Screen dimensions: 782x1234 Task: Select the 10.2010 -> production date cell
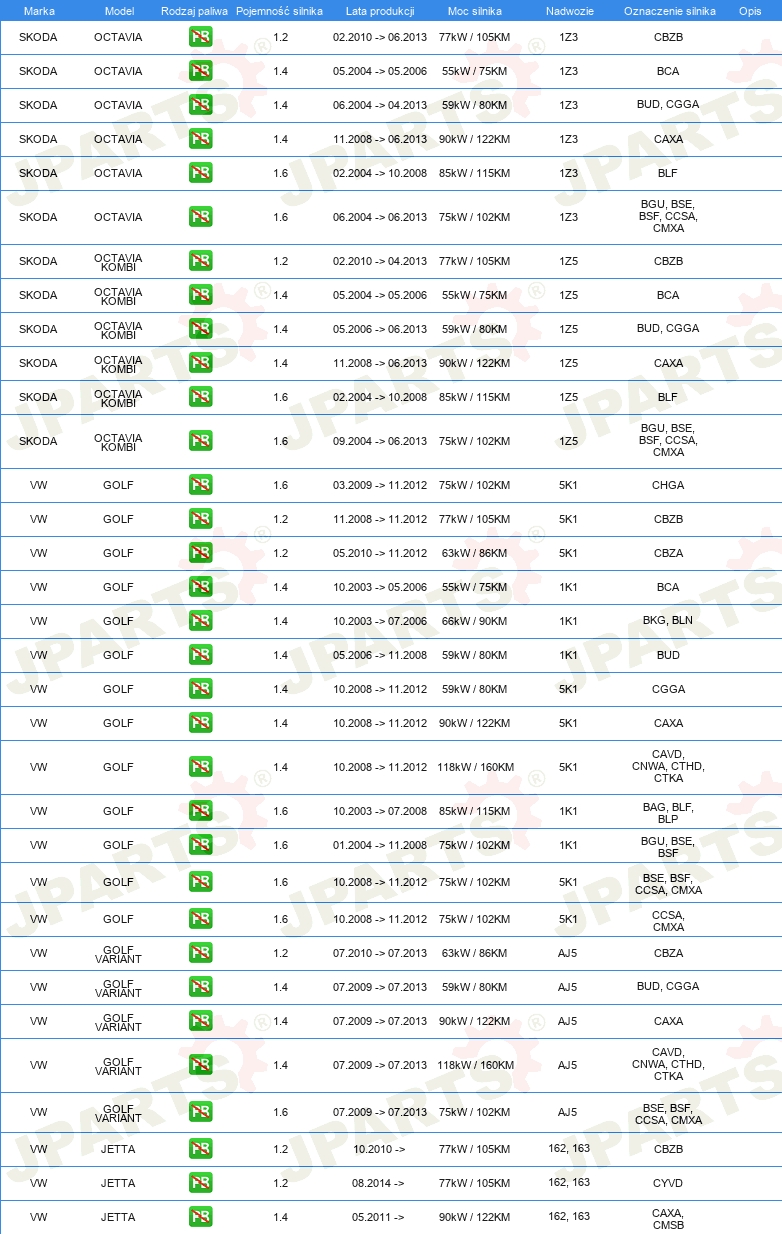379,1149
